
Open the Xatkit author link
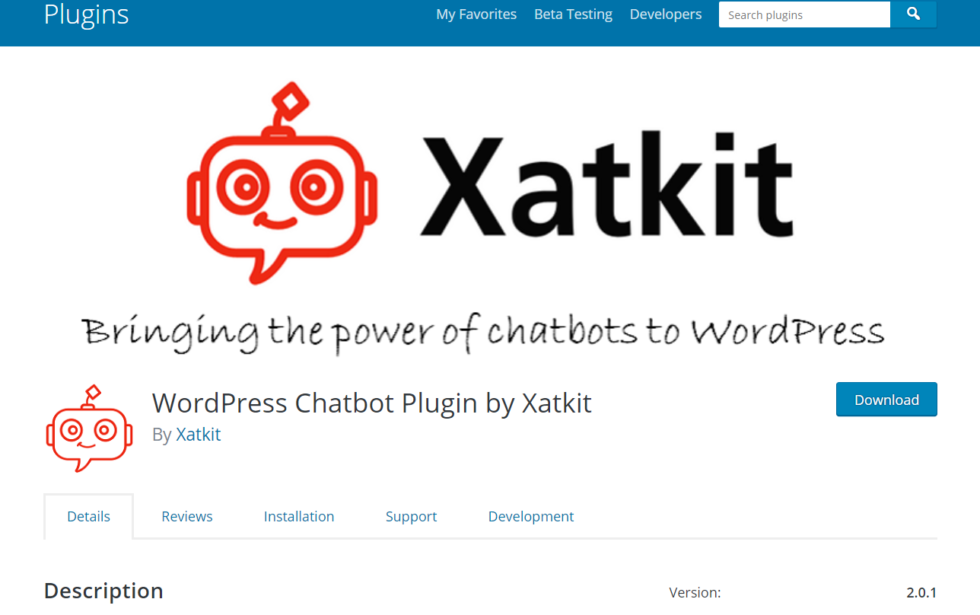tap(198, 434)
